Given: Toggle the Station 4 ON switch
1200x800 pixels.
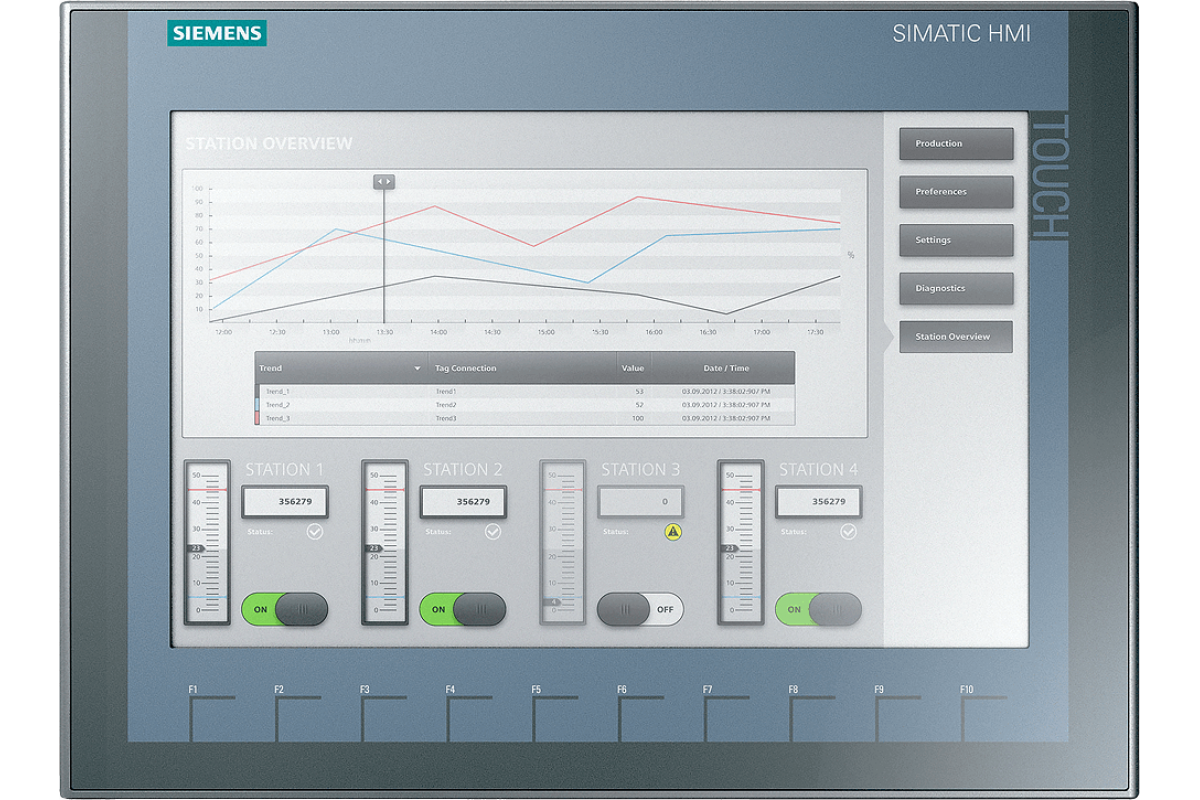Looking at the screenshot, I should (818, 609).
